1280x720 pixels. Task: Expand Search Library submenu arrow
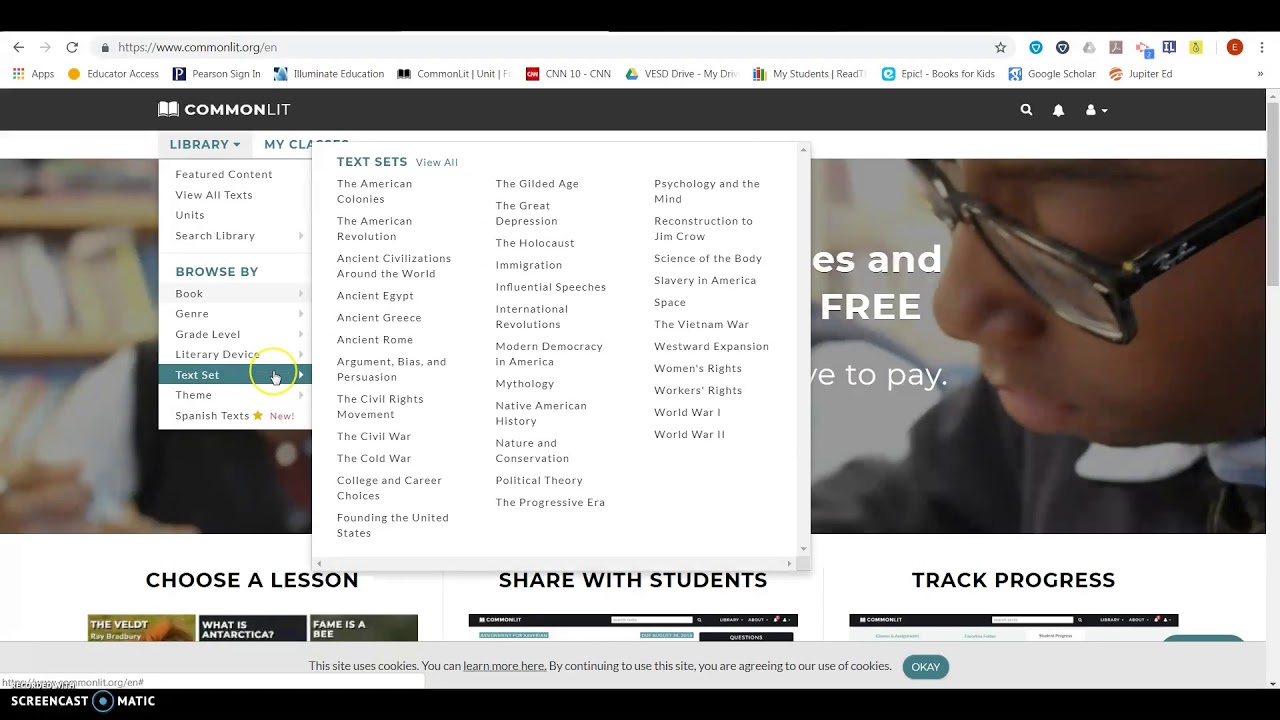pyautogui.click(x=301, y=236)
